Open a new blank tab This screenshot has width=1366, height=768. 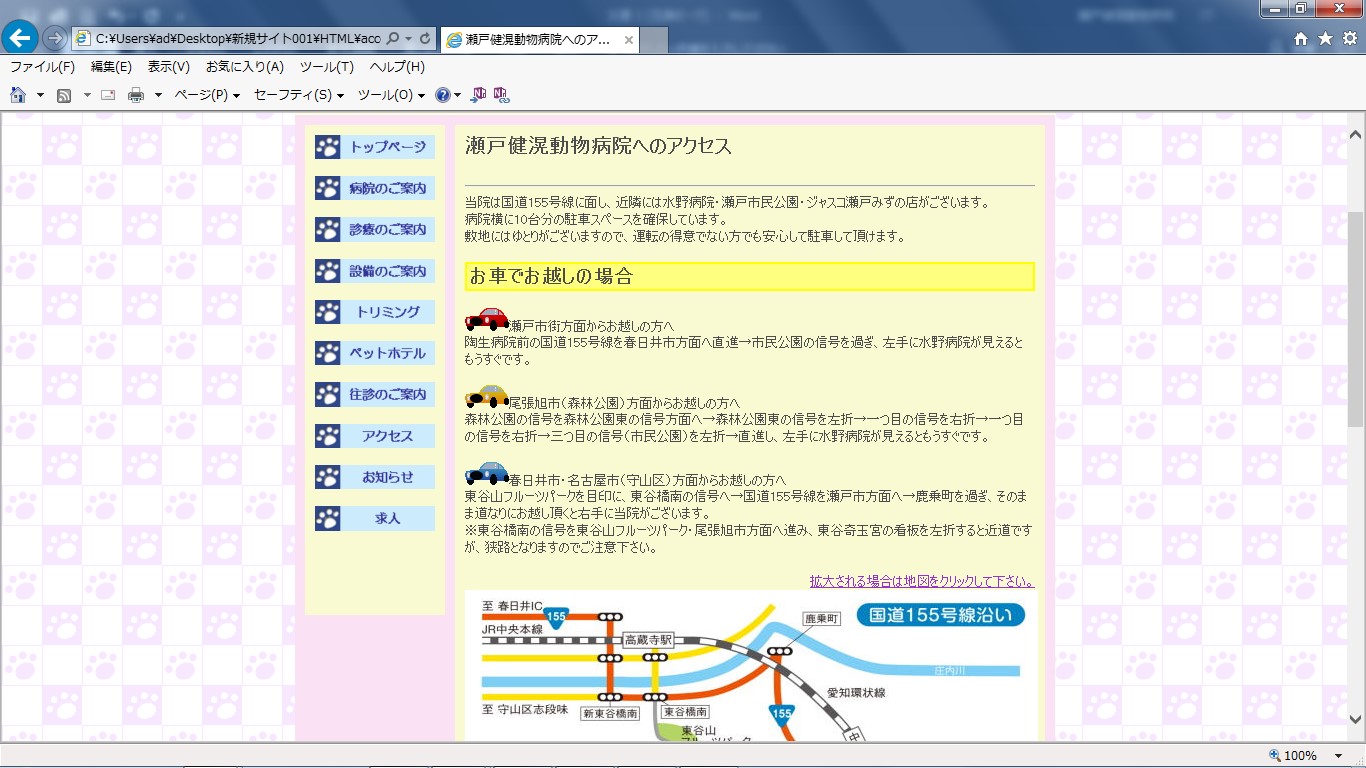(654, 40)
